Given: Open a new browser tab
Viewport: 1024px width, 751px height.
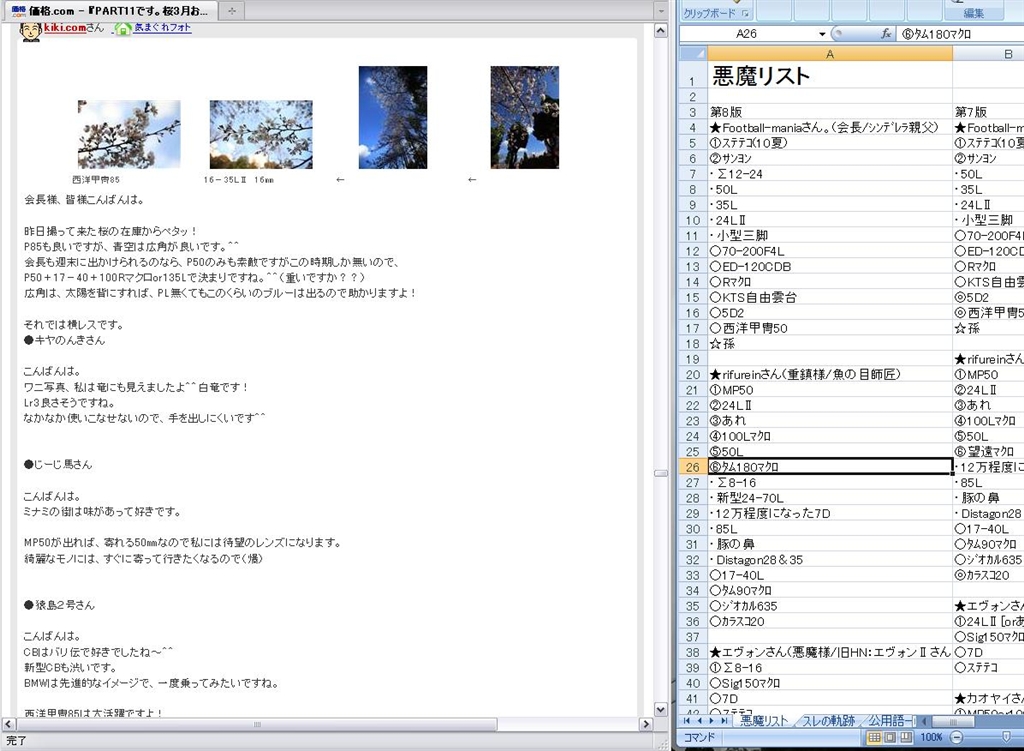Looking at the screenshot, I should click(231, 10).
